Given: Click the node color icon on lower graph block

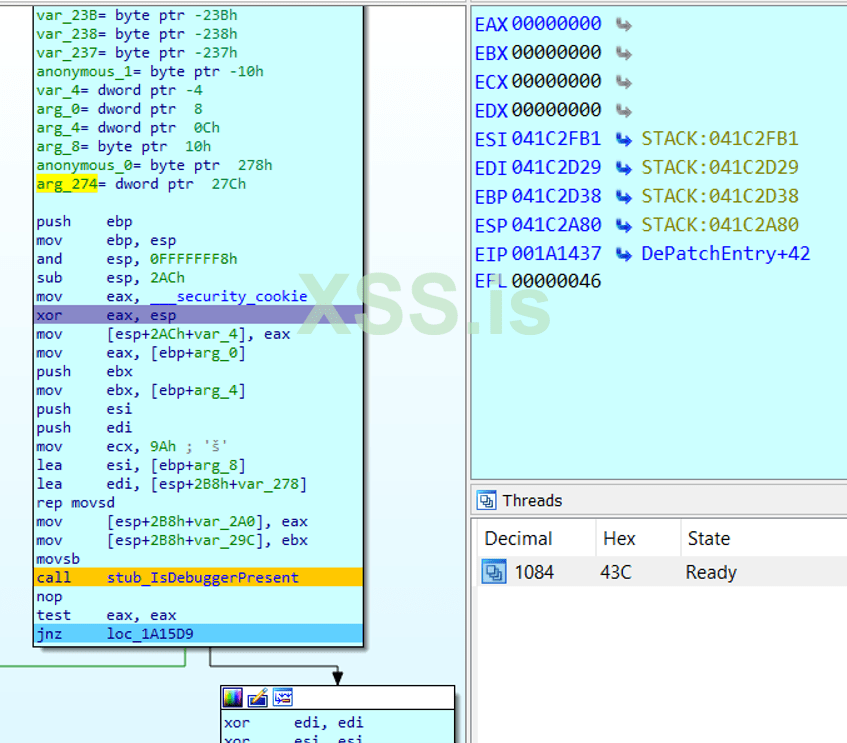Looking at the screenshot, I should point(232,698).
